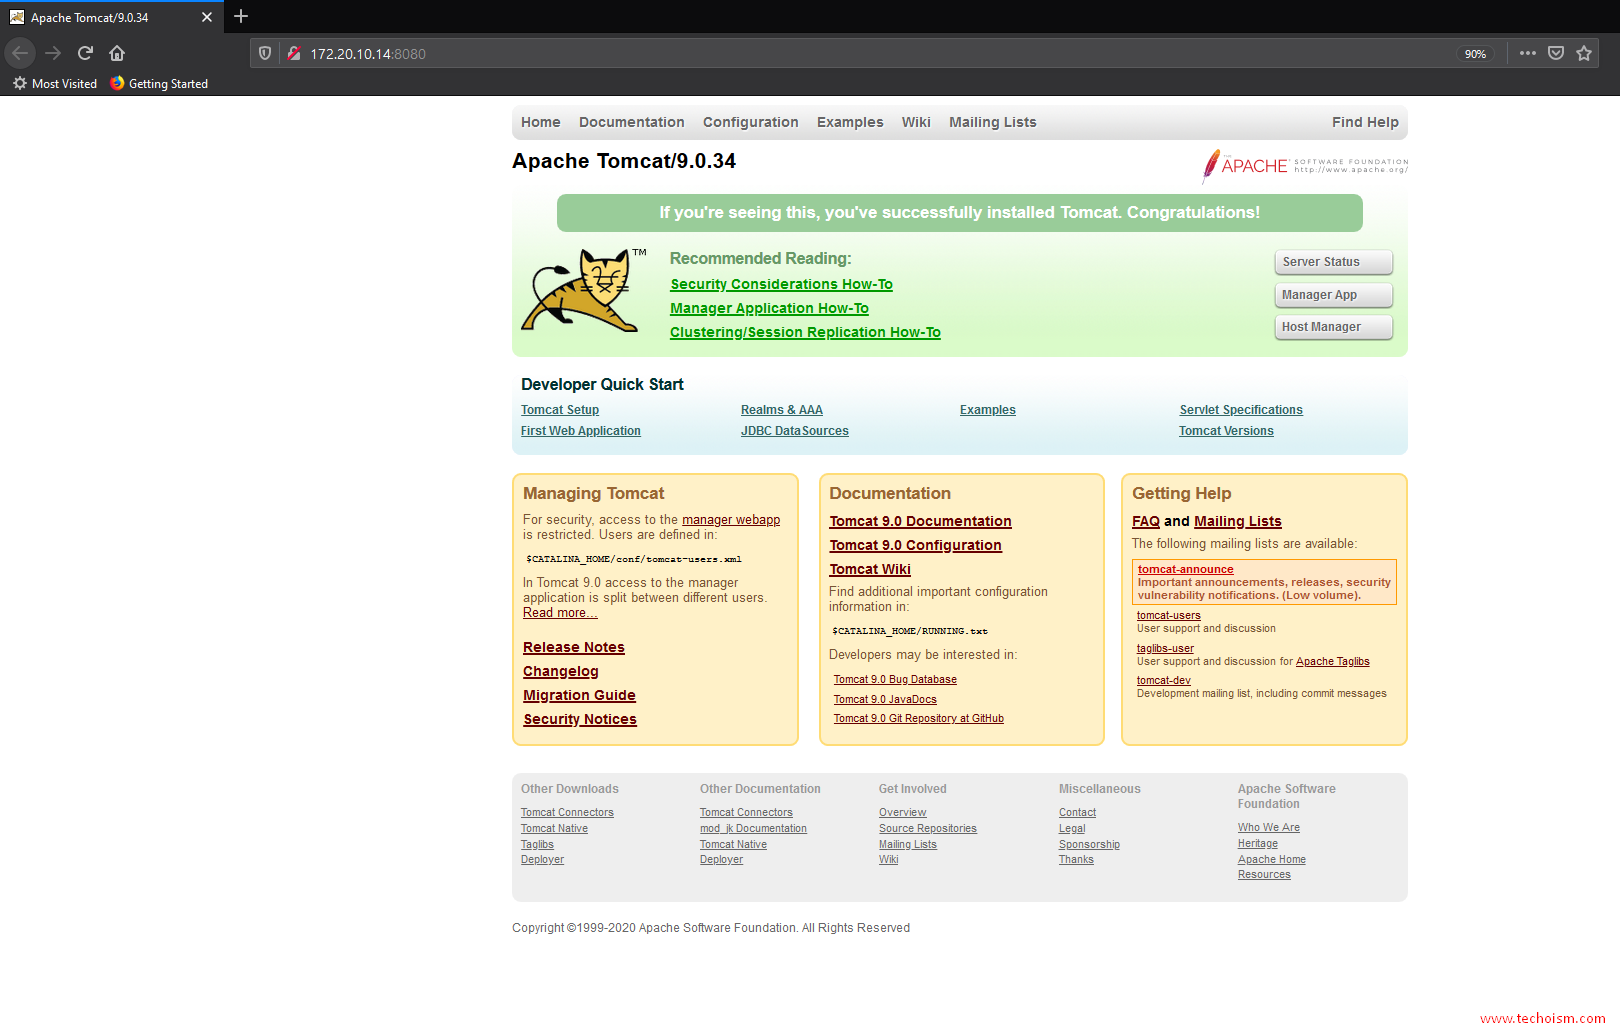Open a new tab with the plus icon
Image resolution: width=1620 pixels, height=1036 pixels.
pyautogui.click(x=241, y=17)
